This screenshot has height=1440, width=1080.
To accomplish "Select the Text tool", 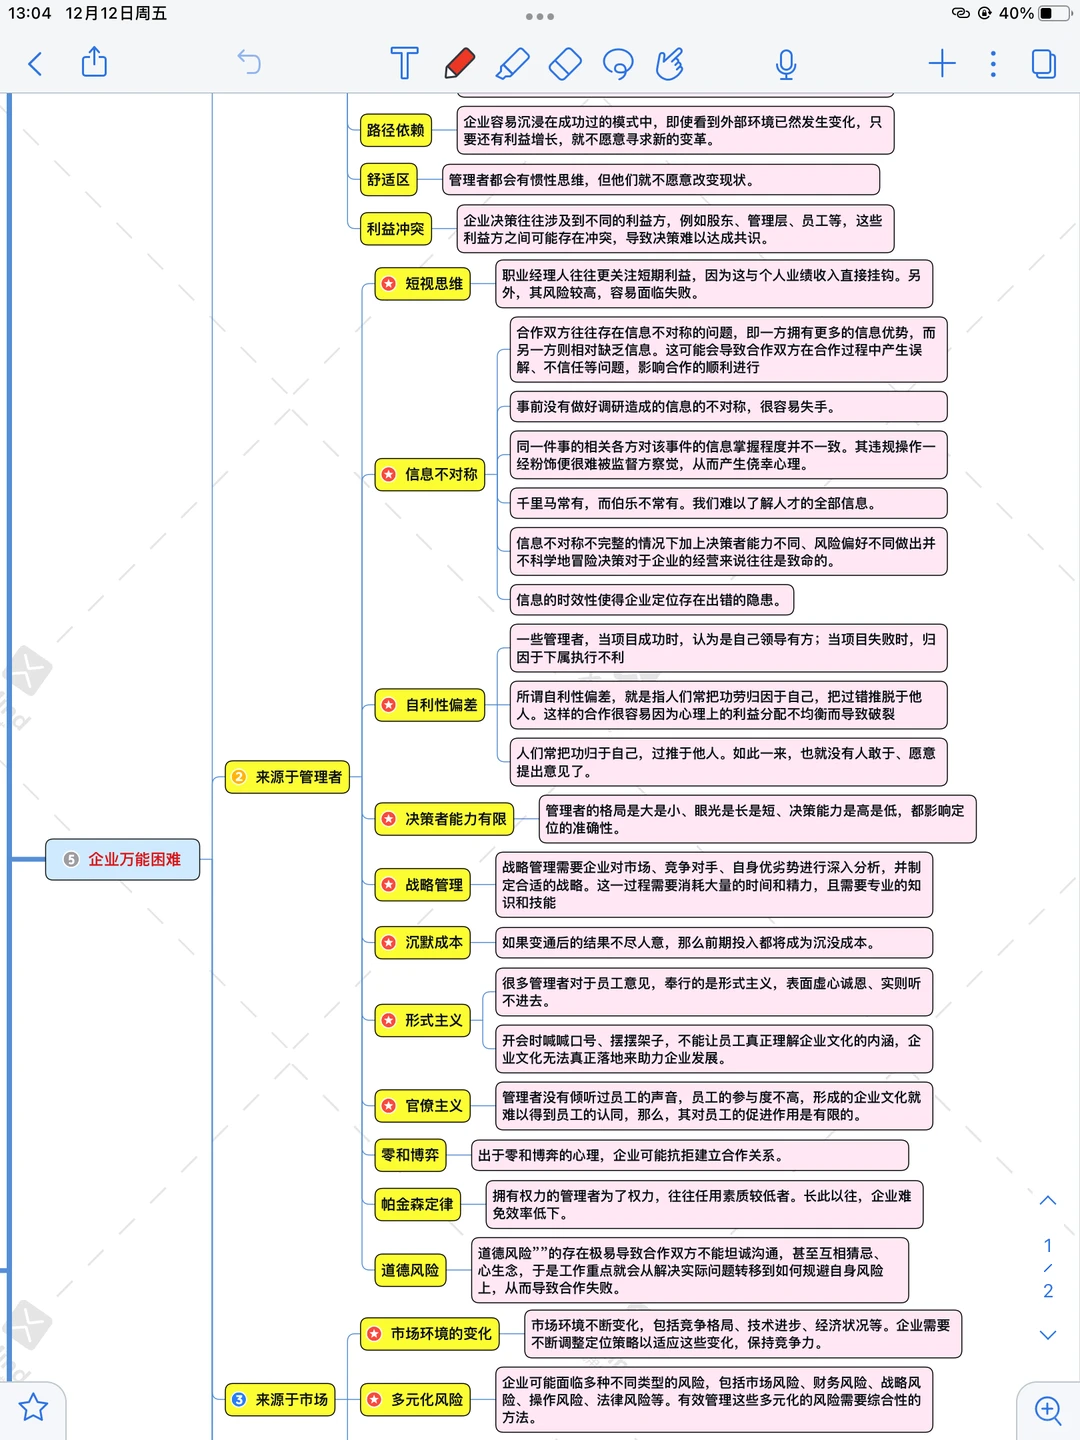I will 404,62.
